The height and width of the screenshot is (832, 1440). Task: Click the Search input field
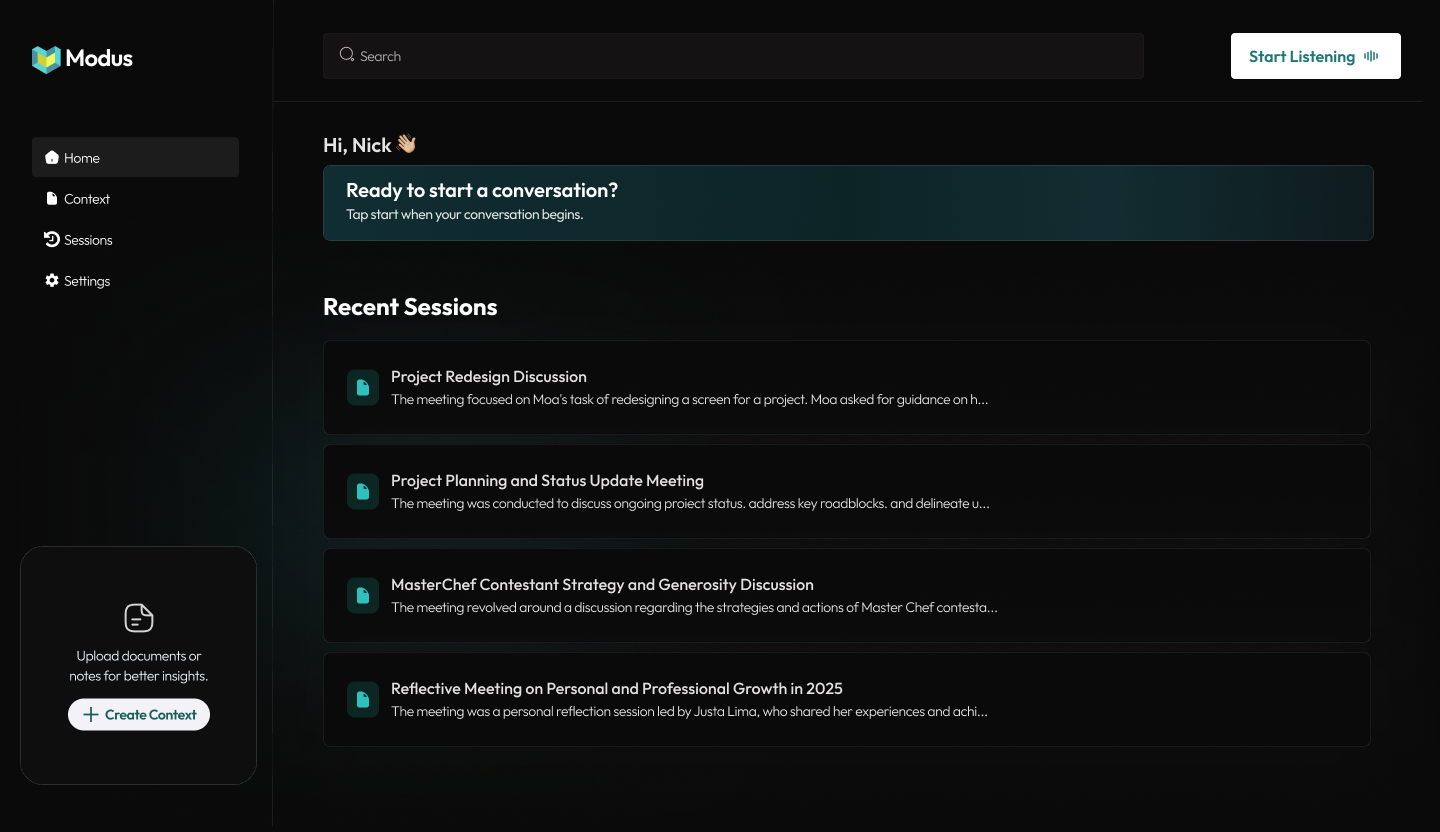coord(733,55)
